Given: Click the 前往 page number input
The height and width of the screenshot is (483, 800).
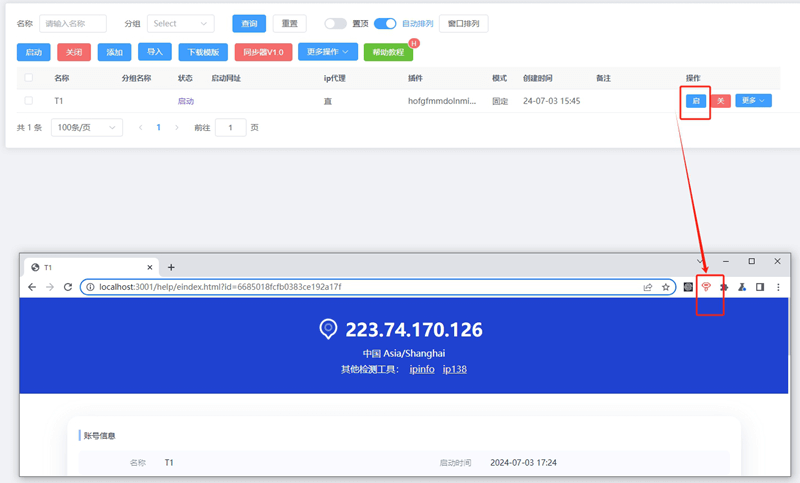Looking at the screenshot, I should click(231, 128).
